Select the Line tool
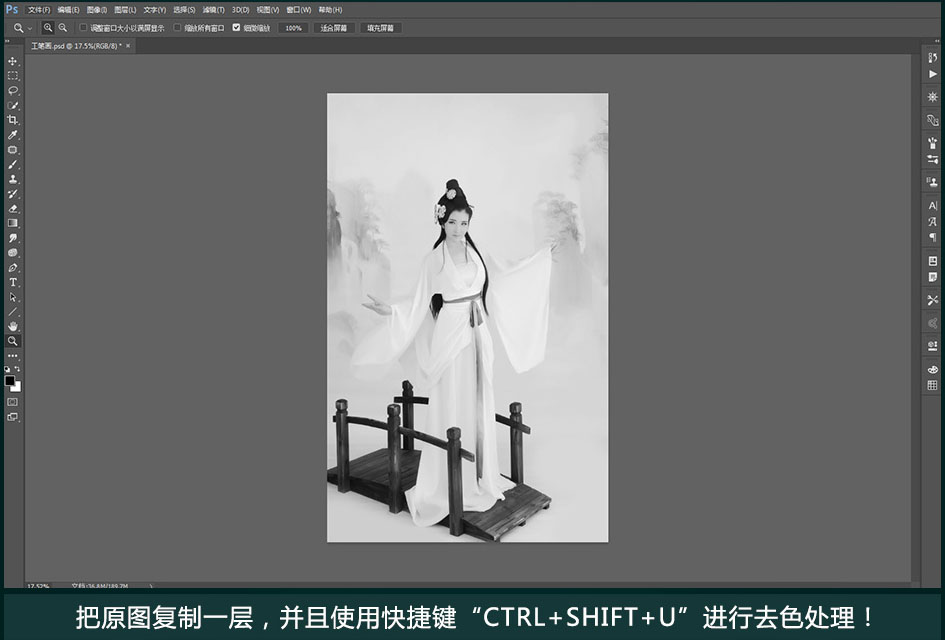Screen dimensions: 945x640 [13, 312]
